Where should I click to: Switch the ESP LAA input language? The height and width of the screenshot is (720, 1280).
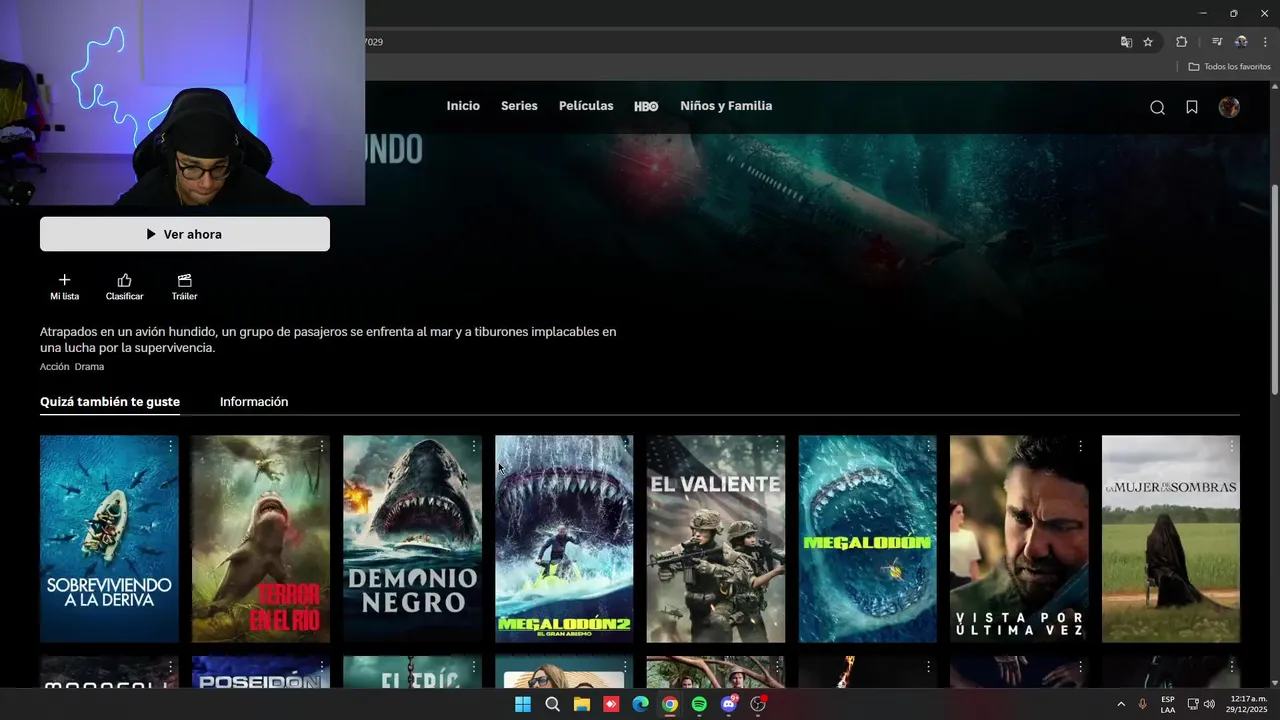pos(1168,704)
